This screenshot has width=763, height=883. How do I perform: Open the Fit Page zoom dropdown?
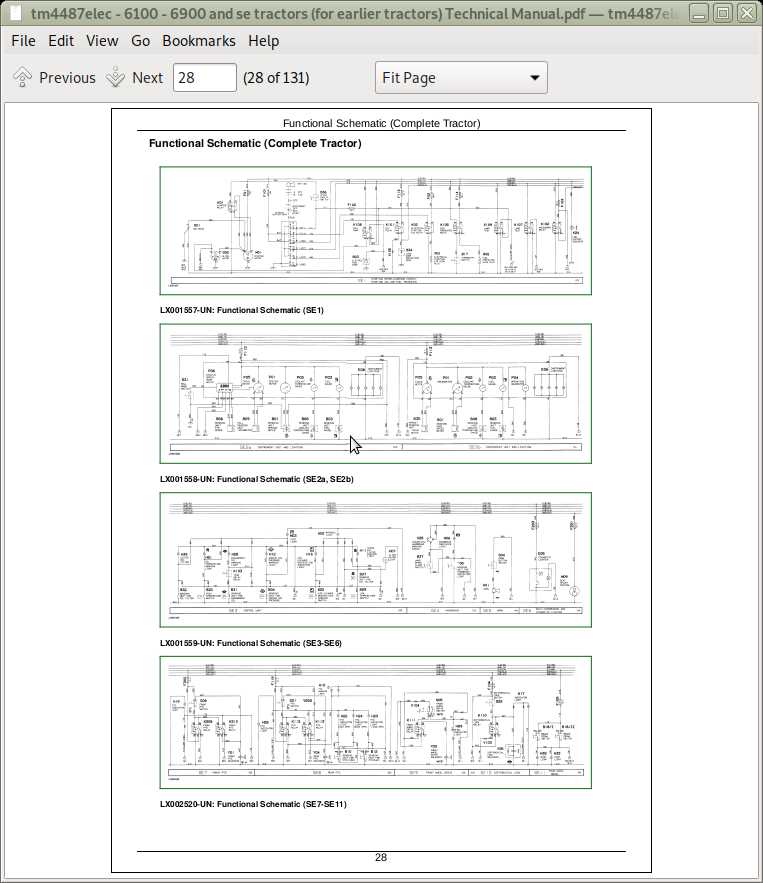(461, 77)
